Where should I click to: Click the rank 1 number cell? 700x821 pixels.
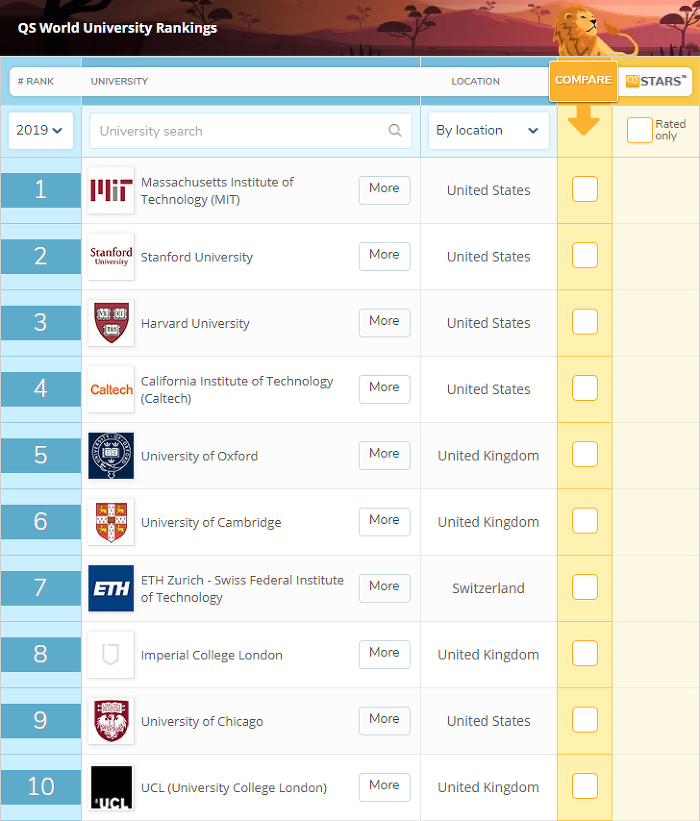coord(41,190)
